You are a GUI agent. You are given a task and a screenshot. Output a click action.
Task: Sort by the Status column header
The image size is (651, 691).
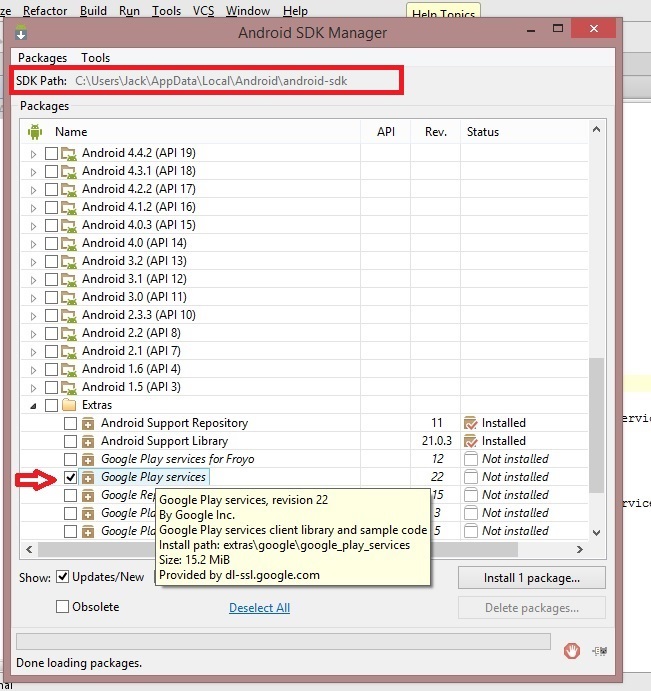524,132
